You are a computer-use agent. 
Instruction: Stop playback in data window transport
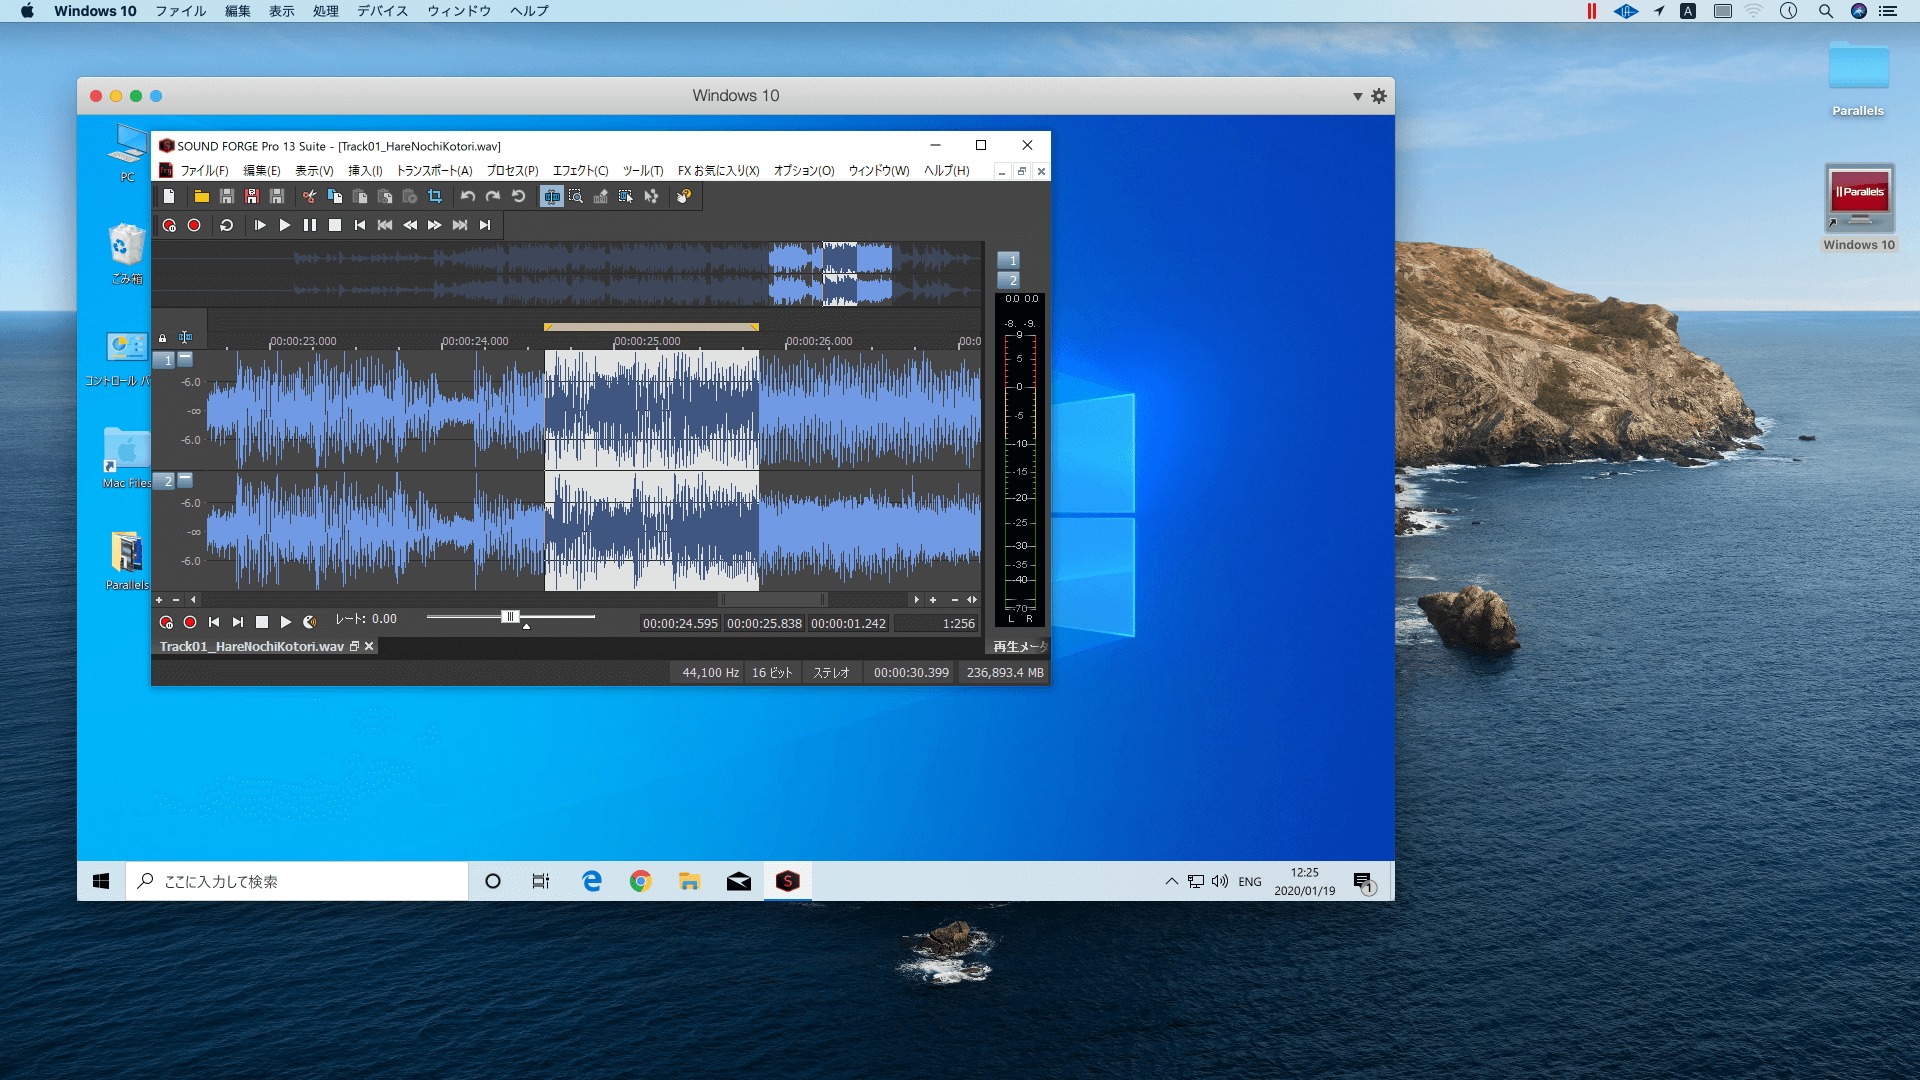point(262,622)
